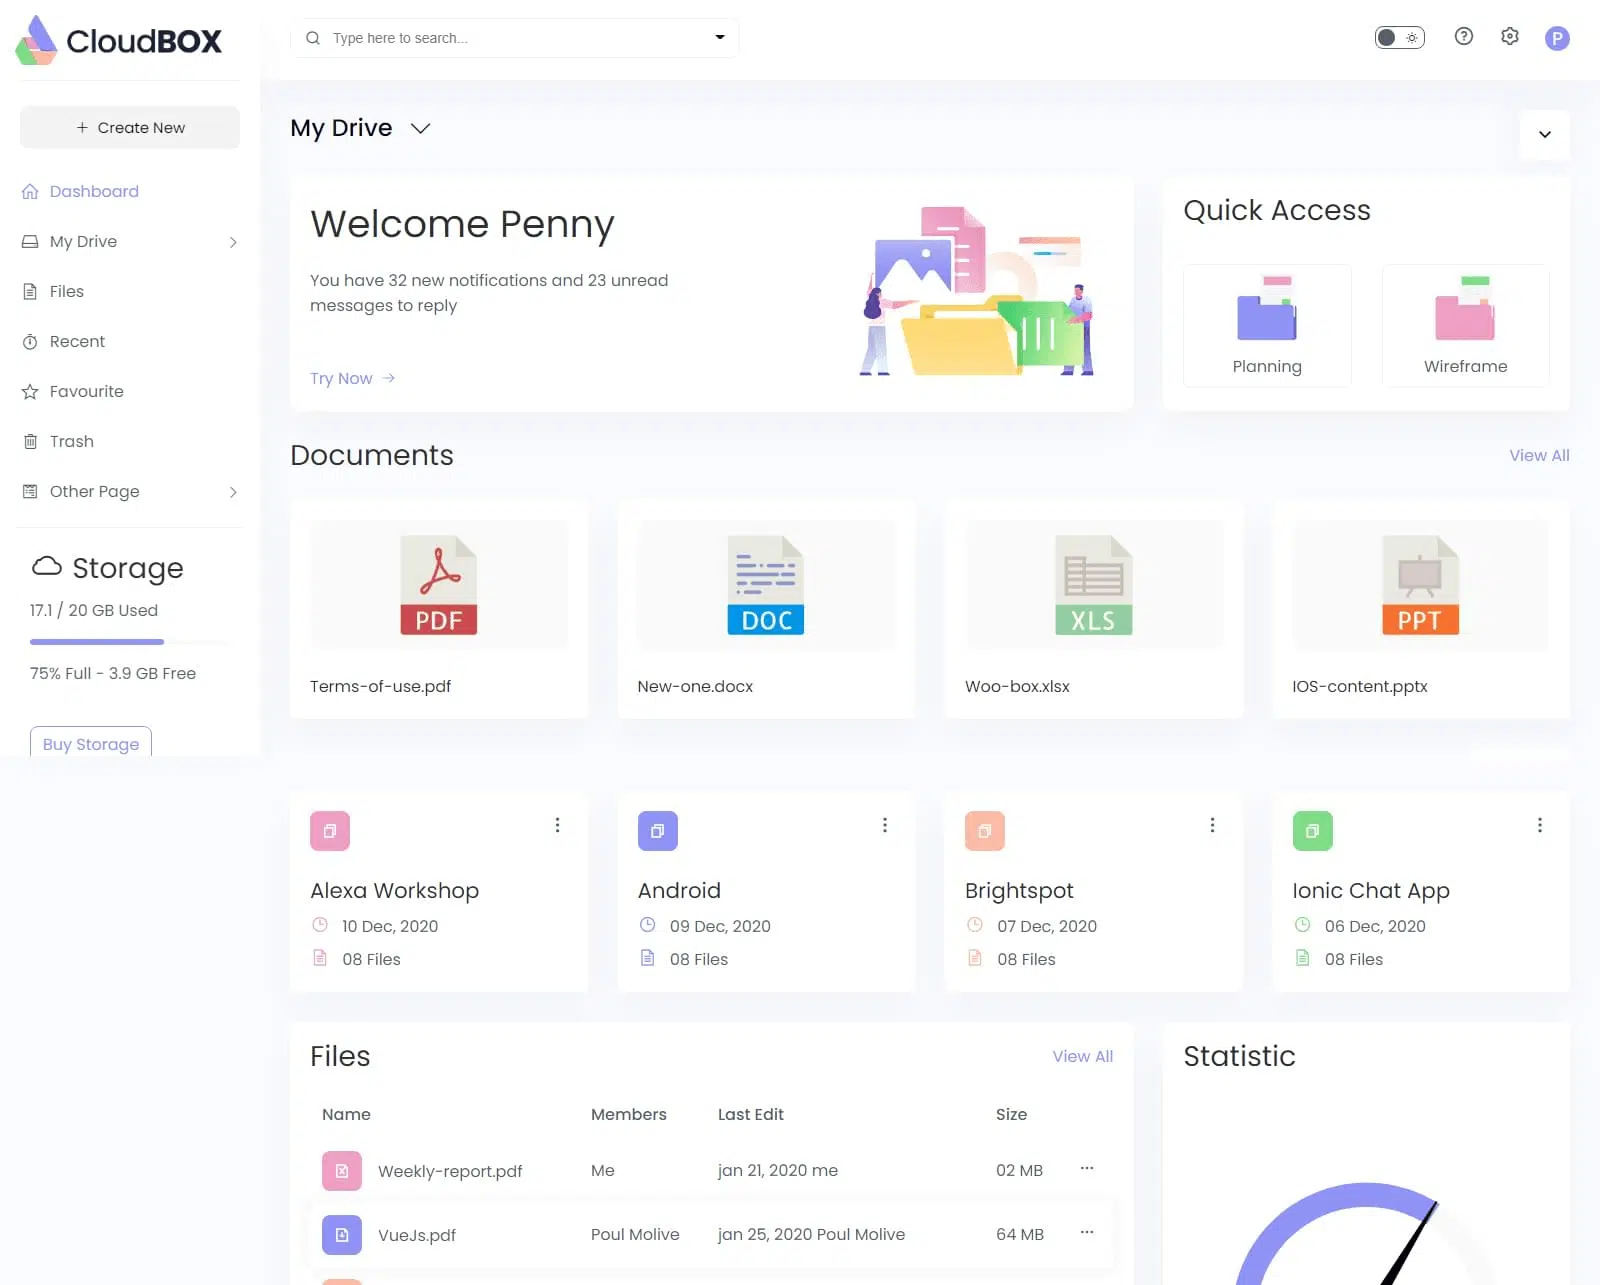Viewport: 1600px width, 1285px height.
Task: Open the Wireframe folder icon in Quick Access
Action: pos(1464,312)
